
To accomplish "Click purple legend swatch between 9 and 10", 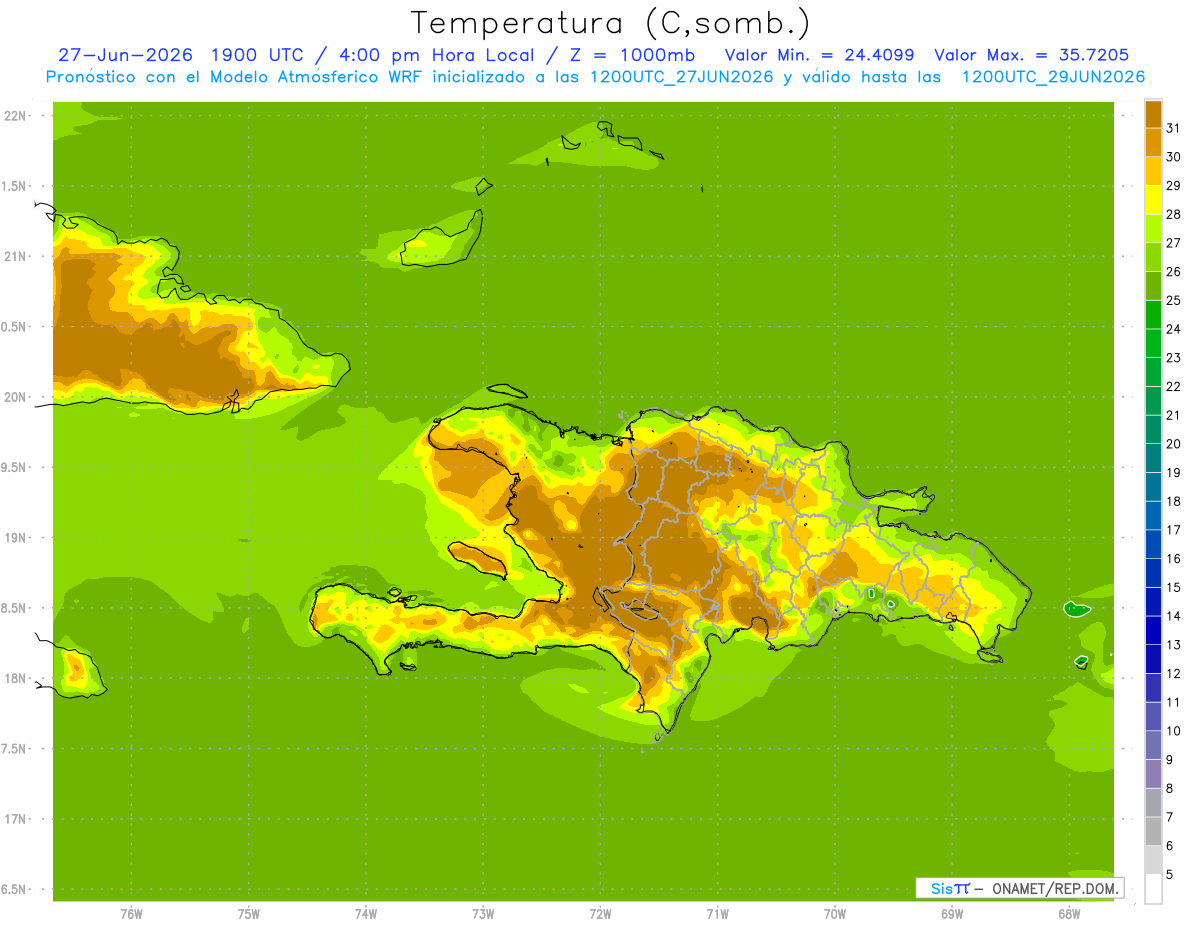I will 1154,745.
